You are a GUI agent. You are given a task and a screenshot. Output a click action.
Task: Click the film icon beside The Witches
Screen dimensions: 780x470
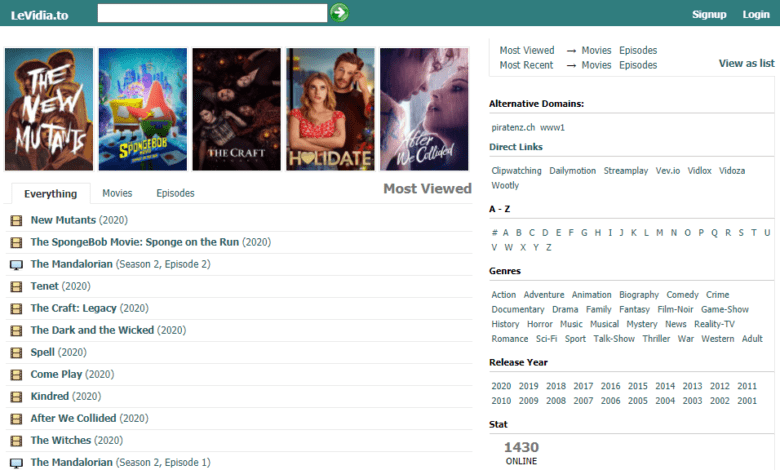click(16, 440)
